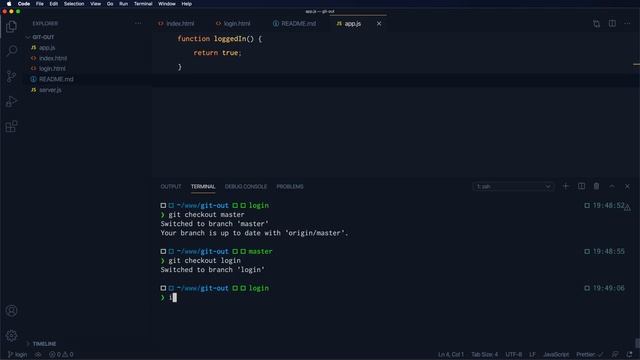Open Explorer more actions ellipsis
The image size is (640, 360).
pyautogui.click(x=138, y=23)
